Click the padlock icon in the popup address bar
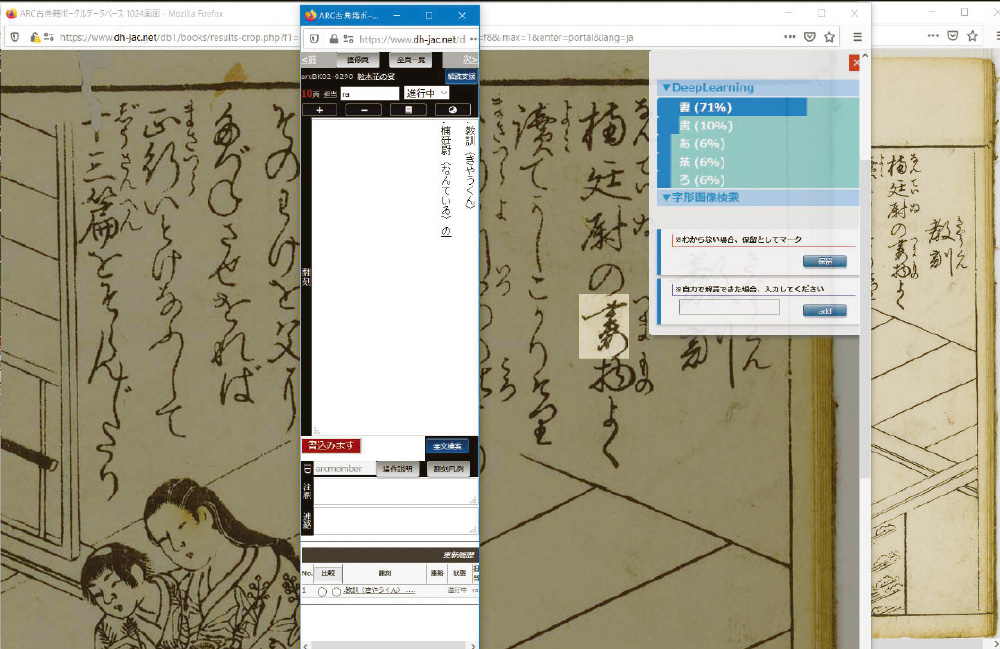 [x=334, y=39]
